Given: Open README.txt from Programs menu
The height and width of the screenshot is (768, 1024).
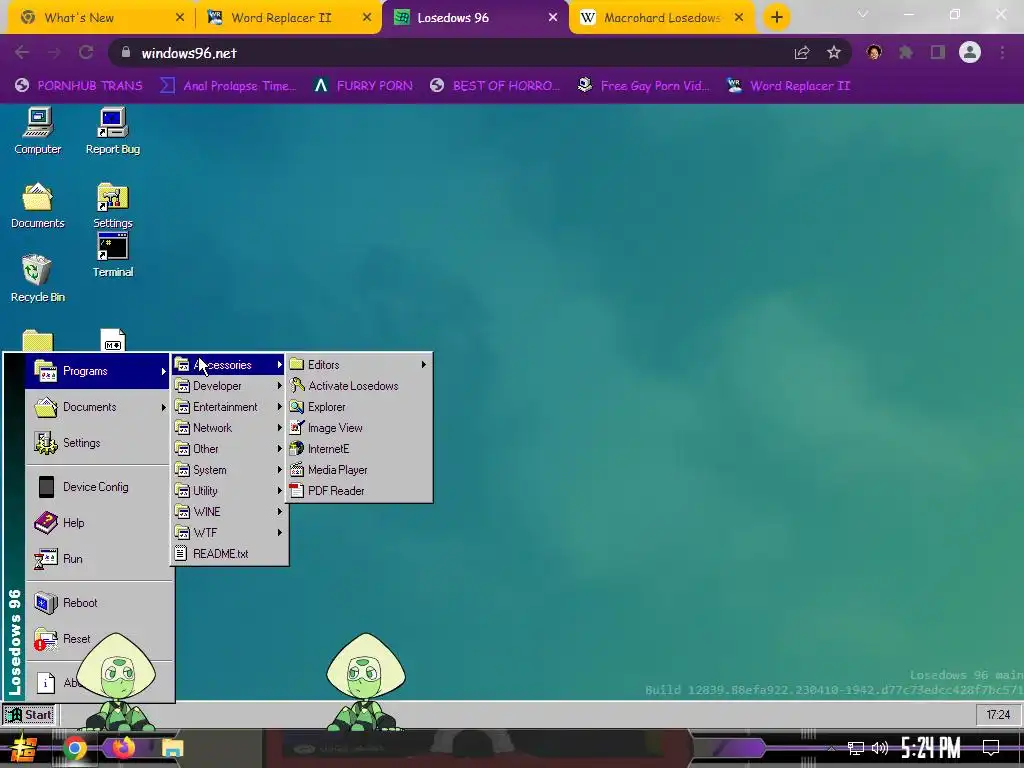Looking at the screenshot, I should tap(229, 554).
